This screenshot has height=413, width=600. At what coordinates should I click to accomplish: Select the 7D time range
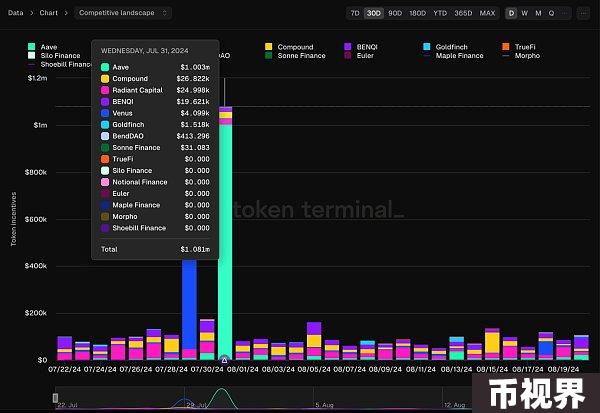pos(355,13)
